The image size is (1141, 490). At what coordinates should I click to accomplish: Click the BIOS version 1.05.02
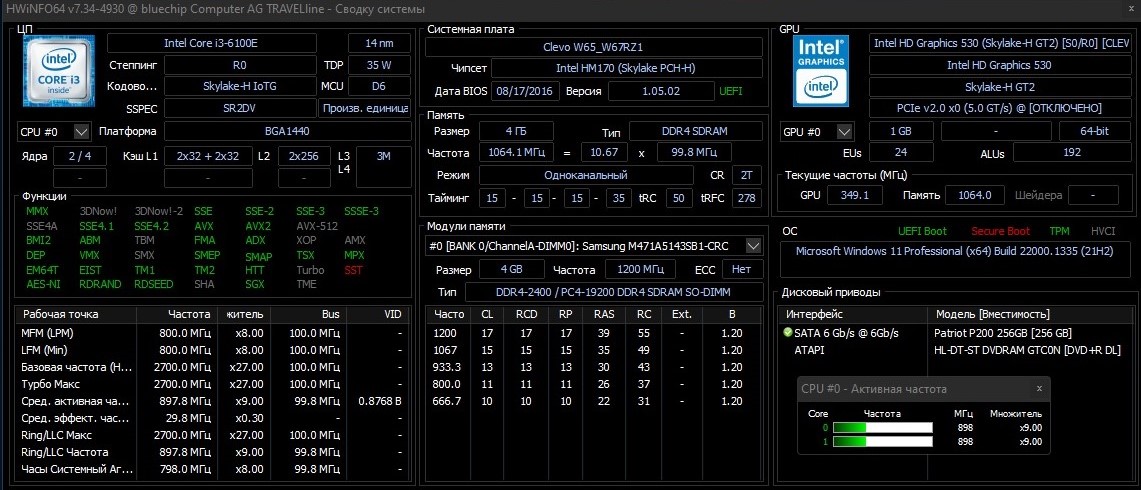[x=661, y=91]
